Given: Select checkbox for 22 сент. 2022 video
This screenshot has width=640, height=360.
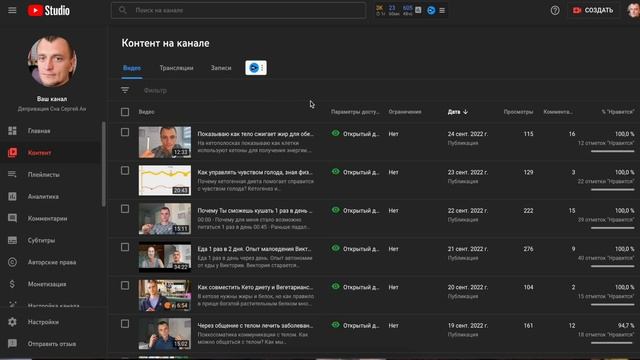Looking at the screenshot, I should coord(125,209).
